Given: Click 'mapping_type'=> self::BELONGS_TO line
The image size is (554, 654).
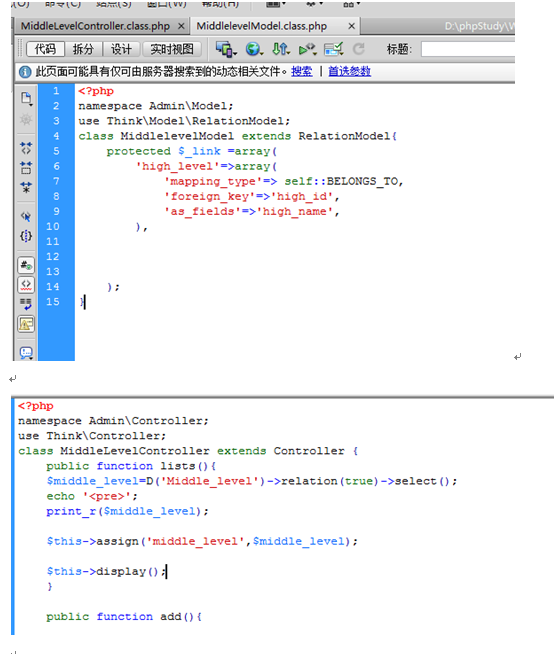Looking at the screenshot, I should [x=284, y=181].
